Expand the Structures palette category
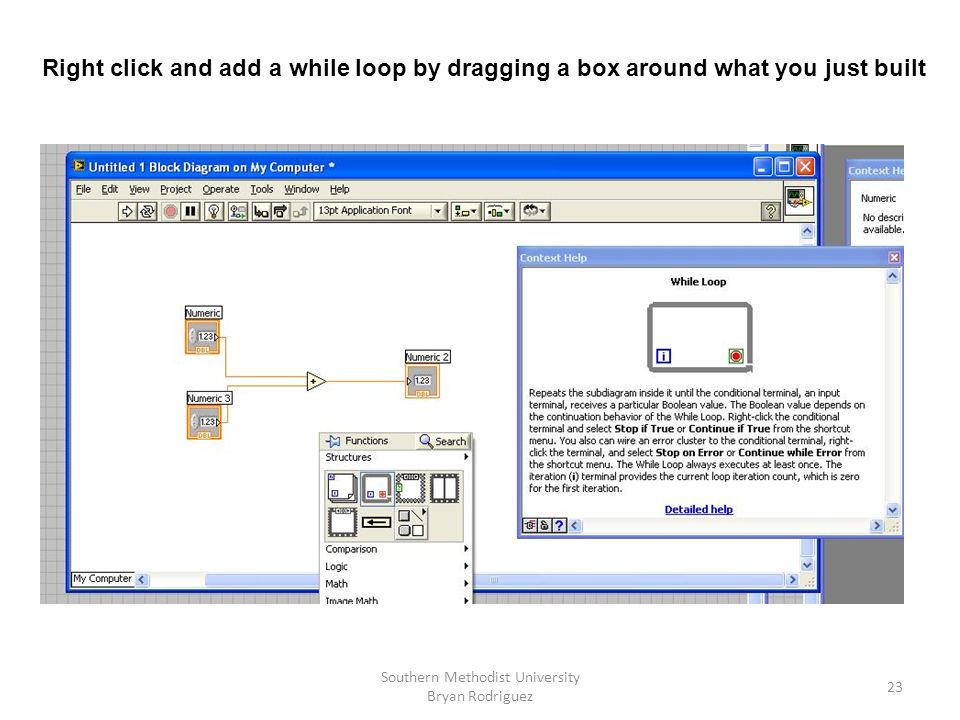Screen dimensions: 960x720 (396, 457)
